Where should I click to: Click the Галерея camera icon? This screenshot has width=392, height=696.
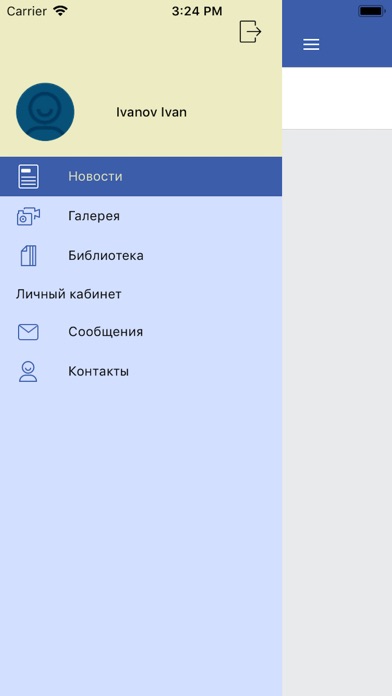point(28,216)
